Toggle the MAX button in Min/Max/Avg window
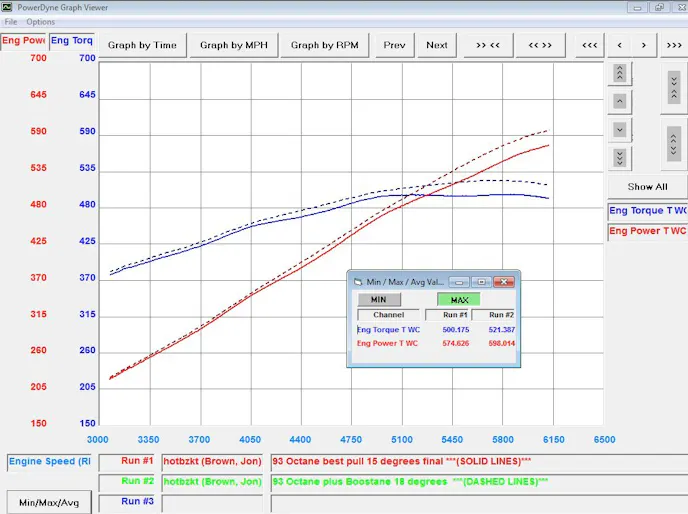This screenshot has height=514, width=688. point(459,299)
